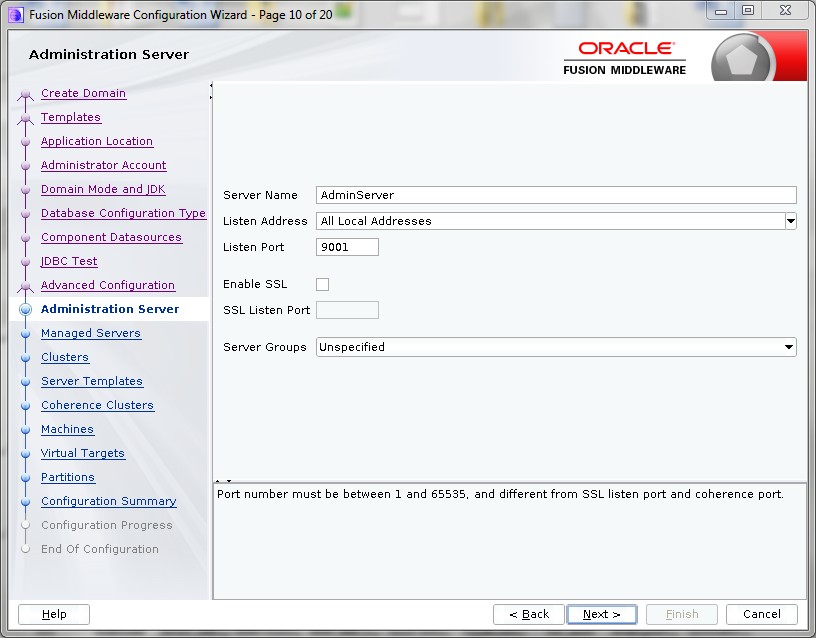Go to the Machines step

coord(67,429)
